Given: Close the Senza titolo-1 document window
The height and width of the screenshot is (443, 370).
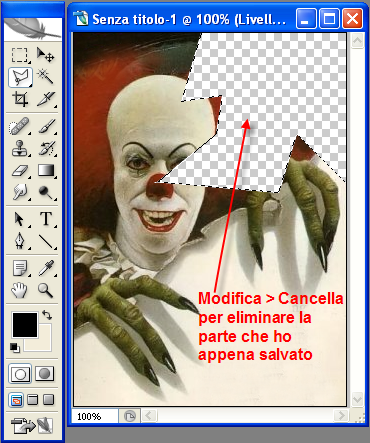Looking at the screenshot, I should point(353,19).
